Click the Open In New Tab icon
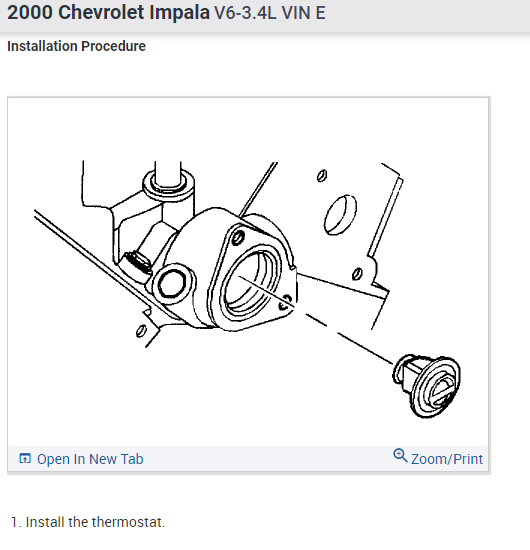 click(x=25, y=458)
